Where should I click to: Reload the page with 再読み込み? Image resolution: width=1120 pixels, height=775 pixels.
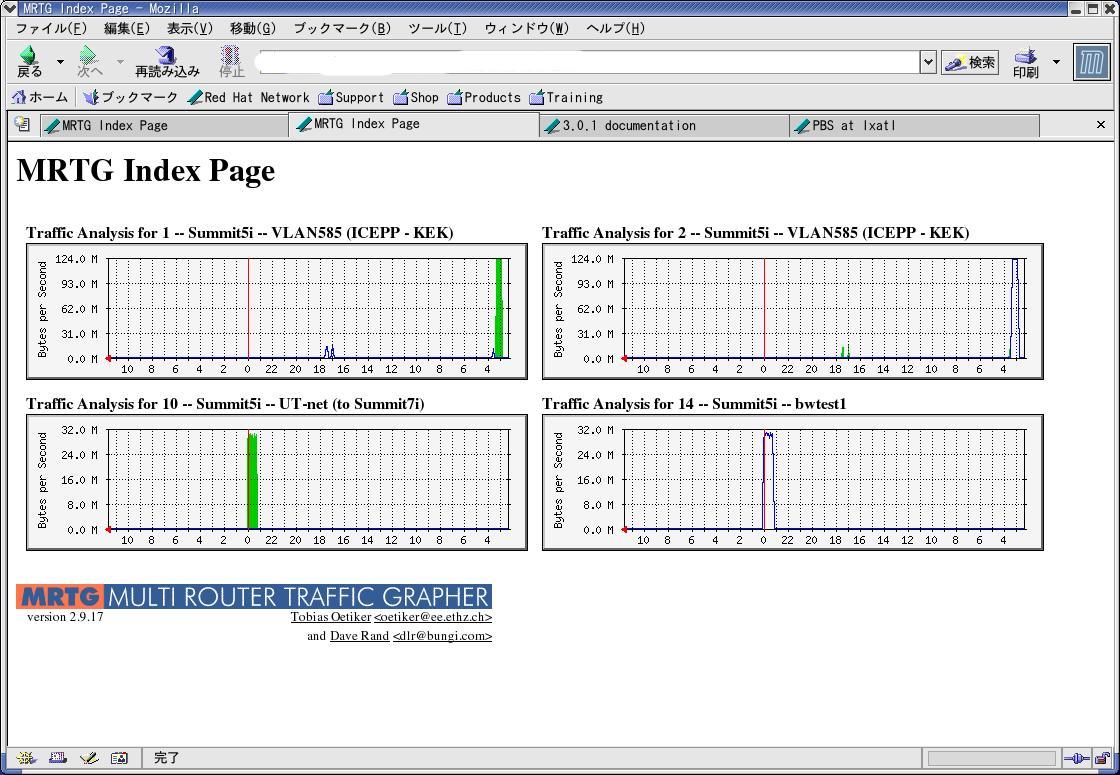pos(167,62)
